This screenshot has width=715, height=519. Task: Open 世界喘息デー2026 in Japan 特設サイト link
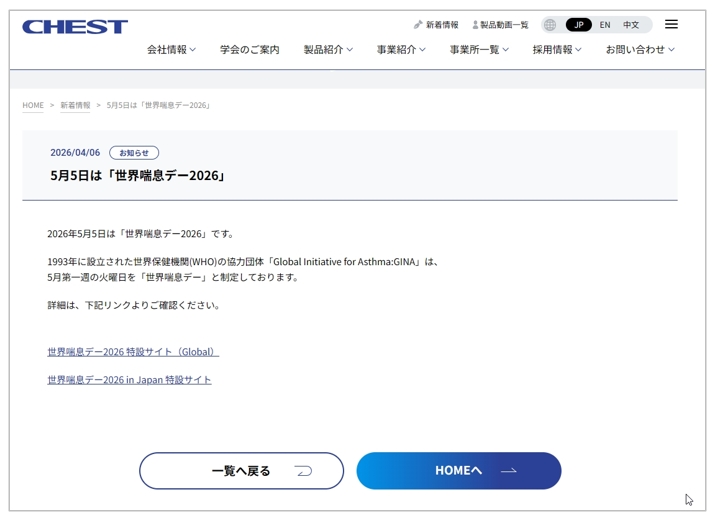(129, 380)
